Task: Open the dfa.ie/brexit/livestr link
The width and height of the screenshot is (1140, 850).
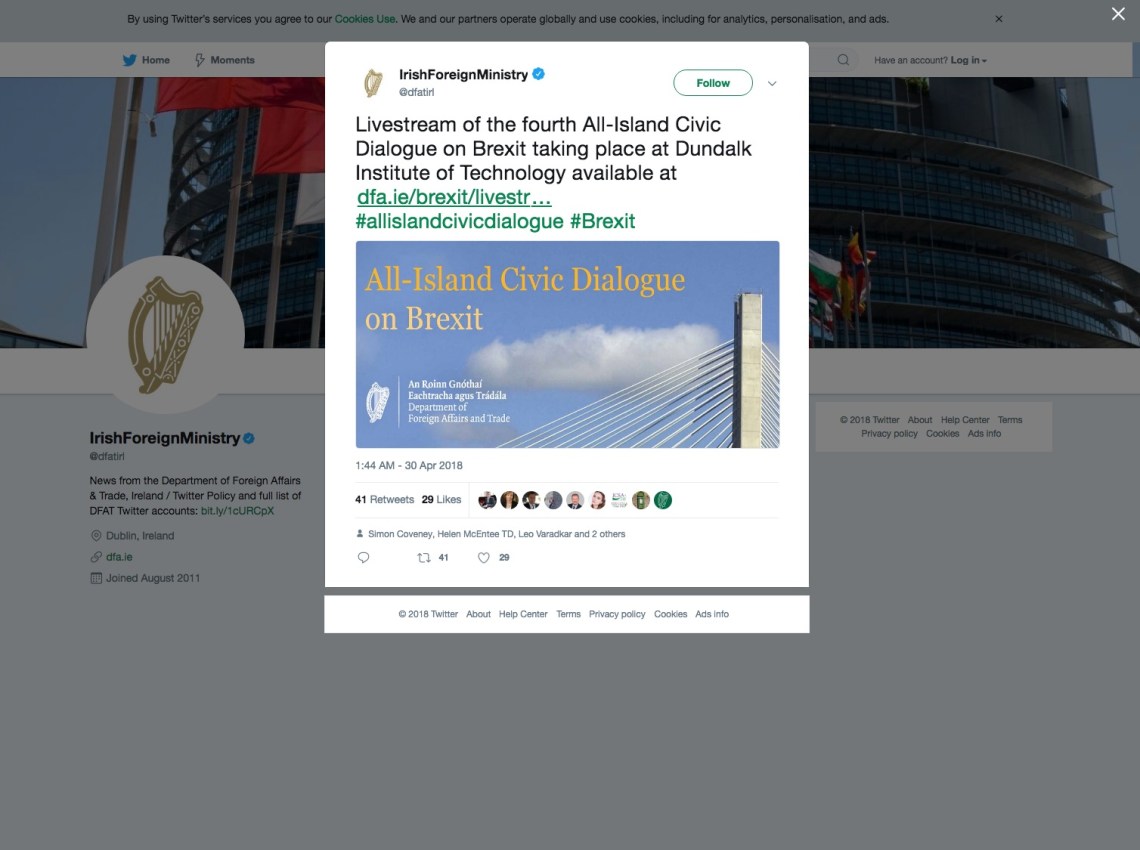Action: (x=454, y=197)
